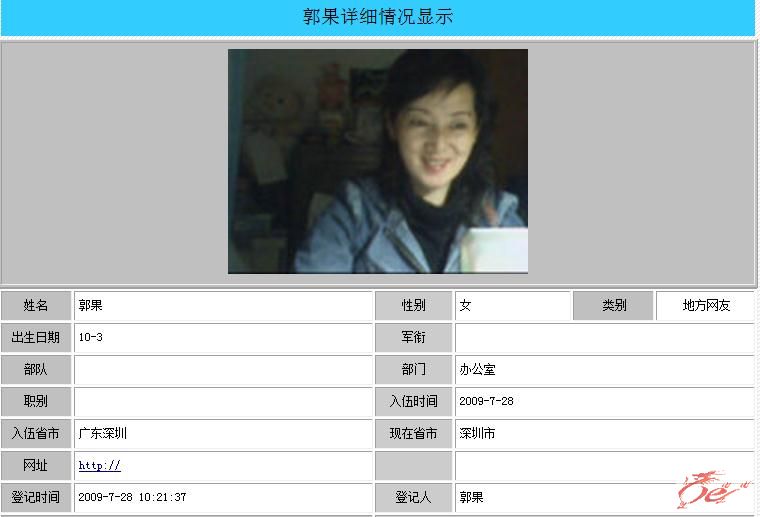Click the 部门 label cell
Image resolution: width=760 pixels, height=517 pixels.
click(x=413, y=369)
